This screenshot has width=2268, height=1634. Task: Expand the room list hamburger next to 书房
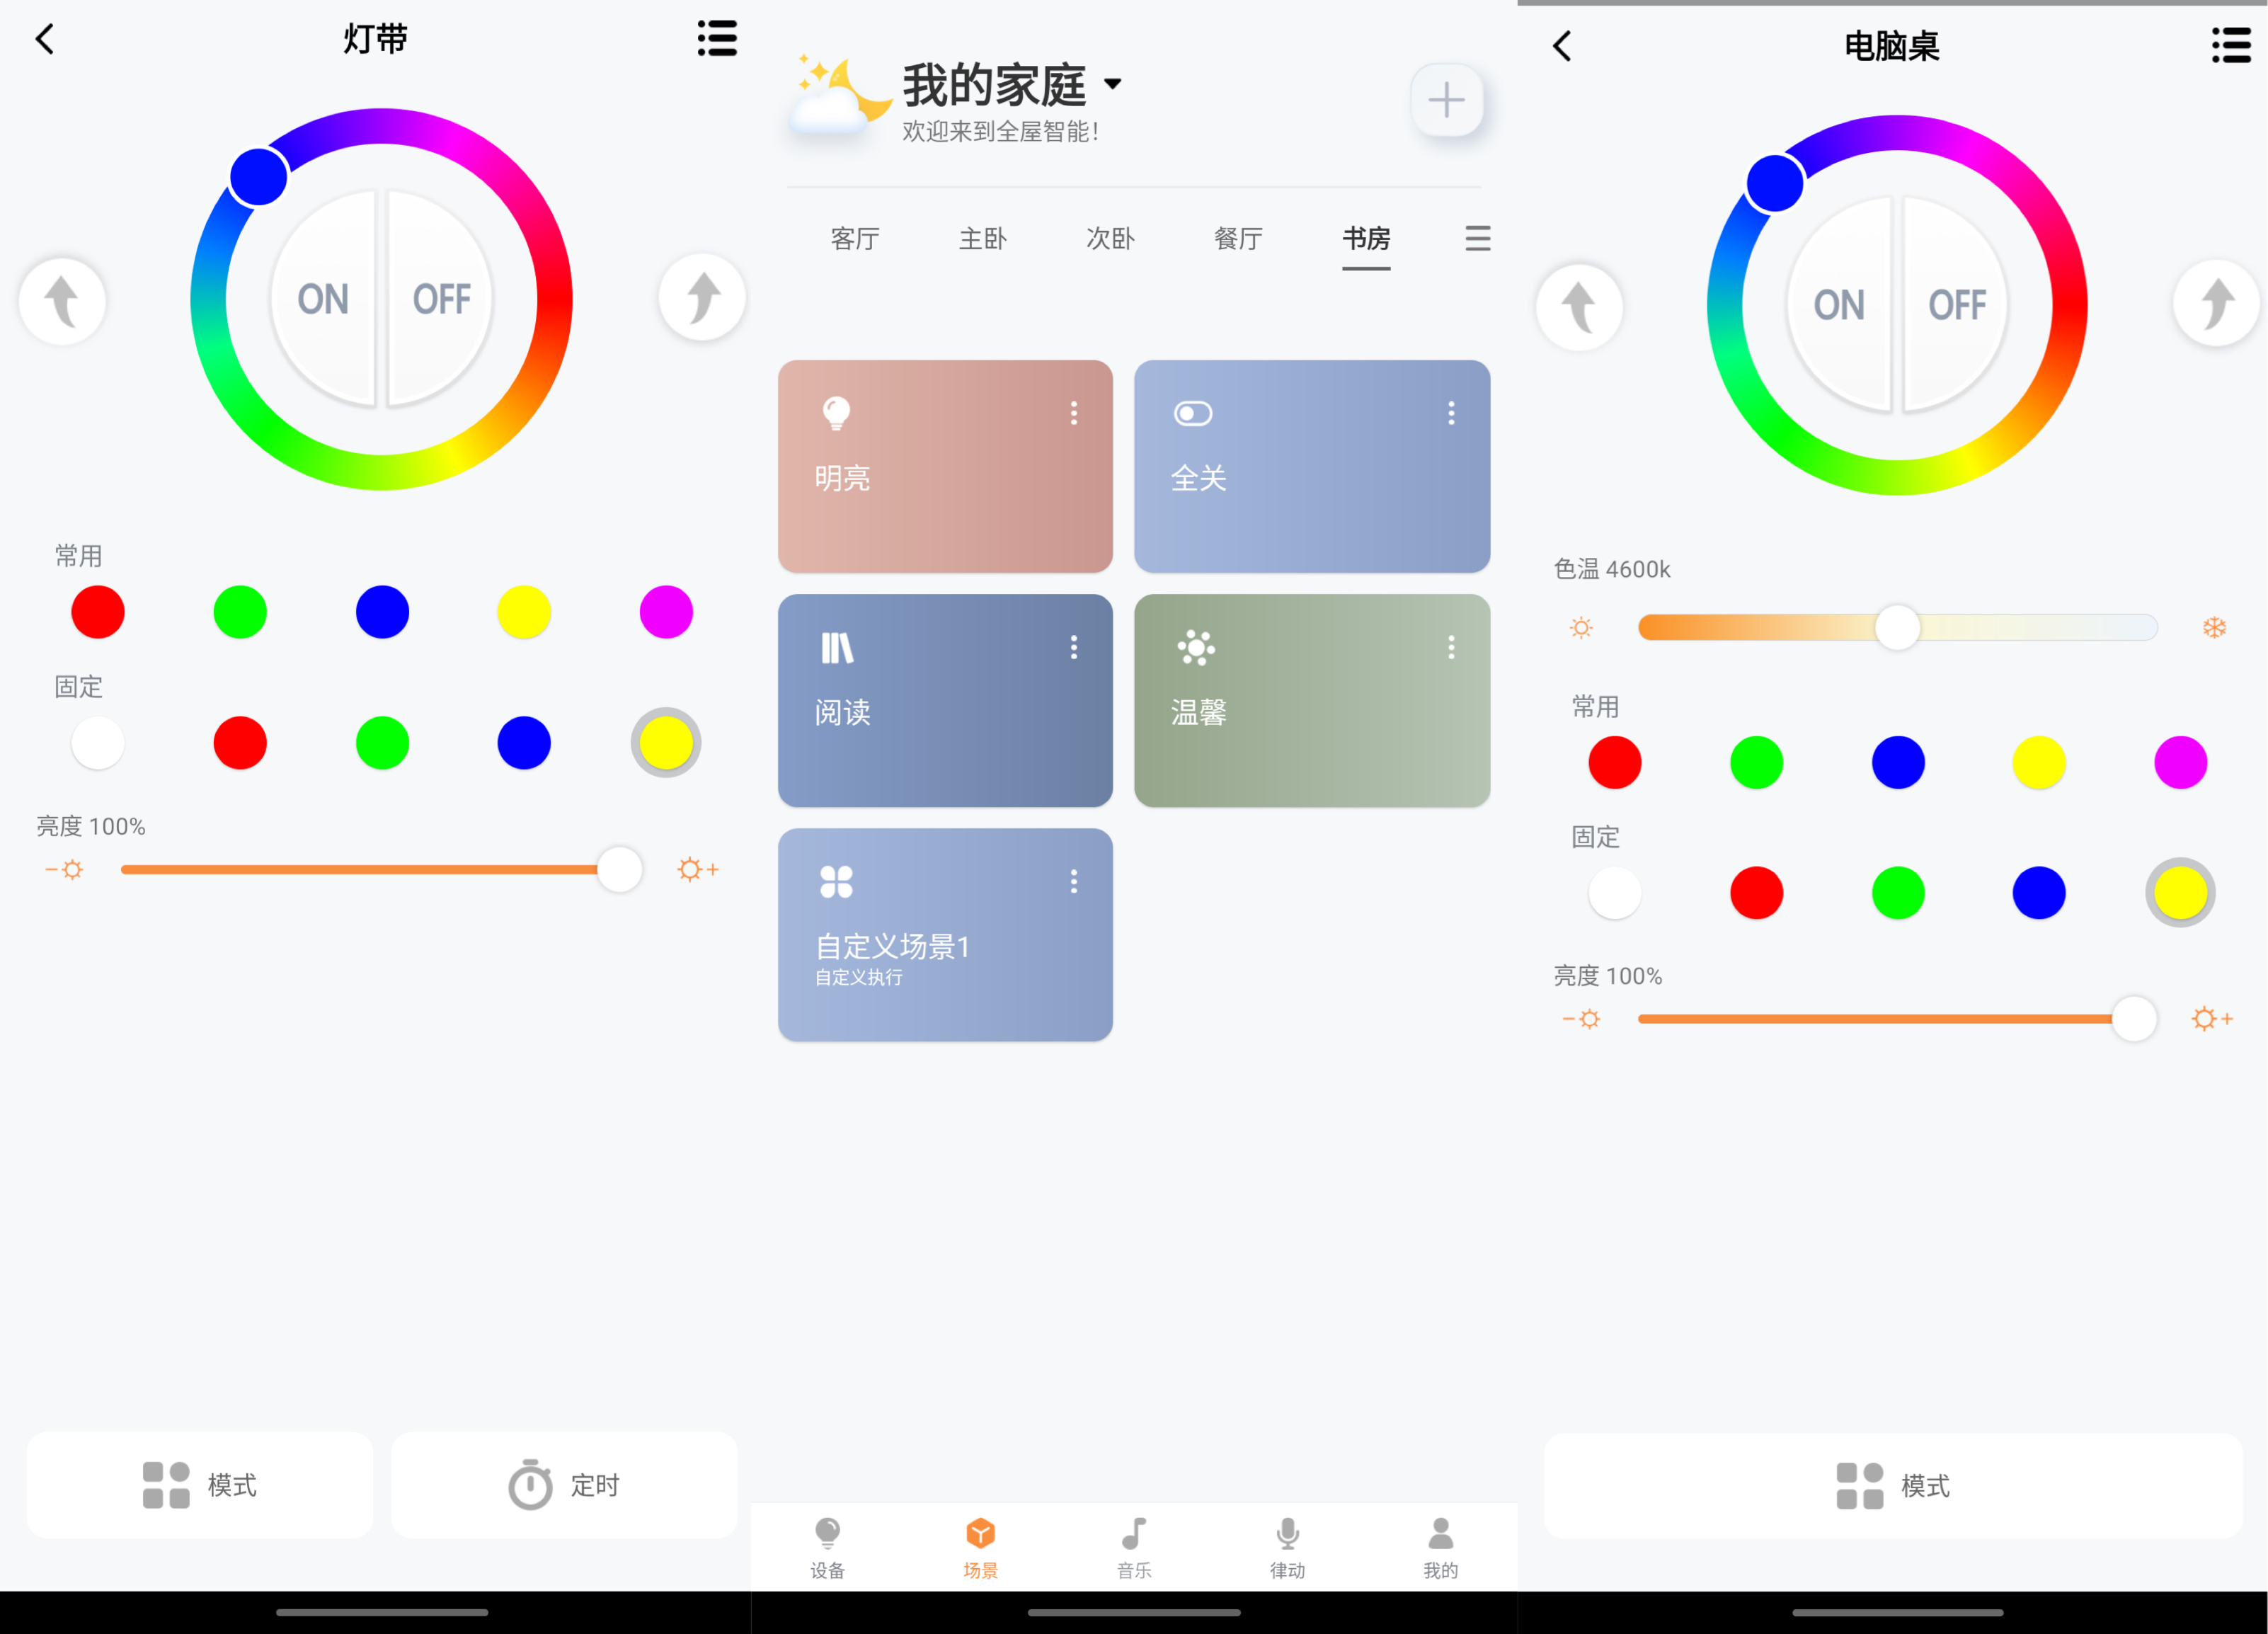1478,239
